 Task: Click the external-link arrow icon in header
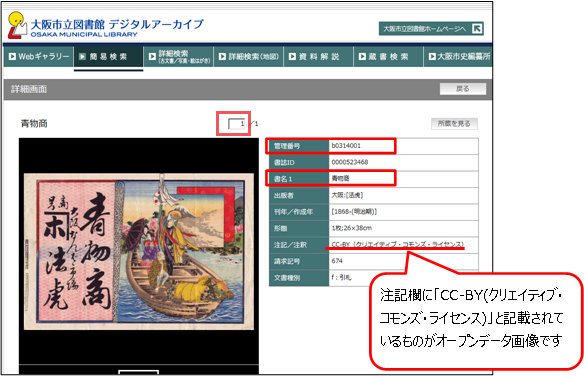[477, 29]
